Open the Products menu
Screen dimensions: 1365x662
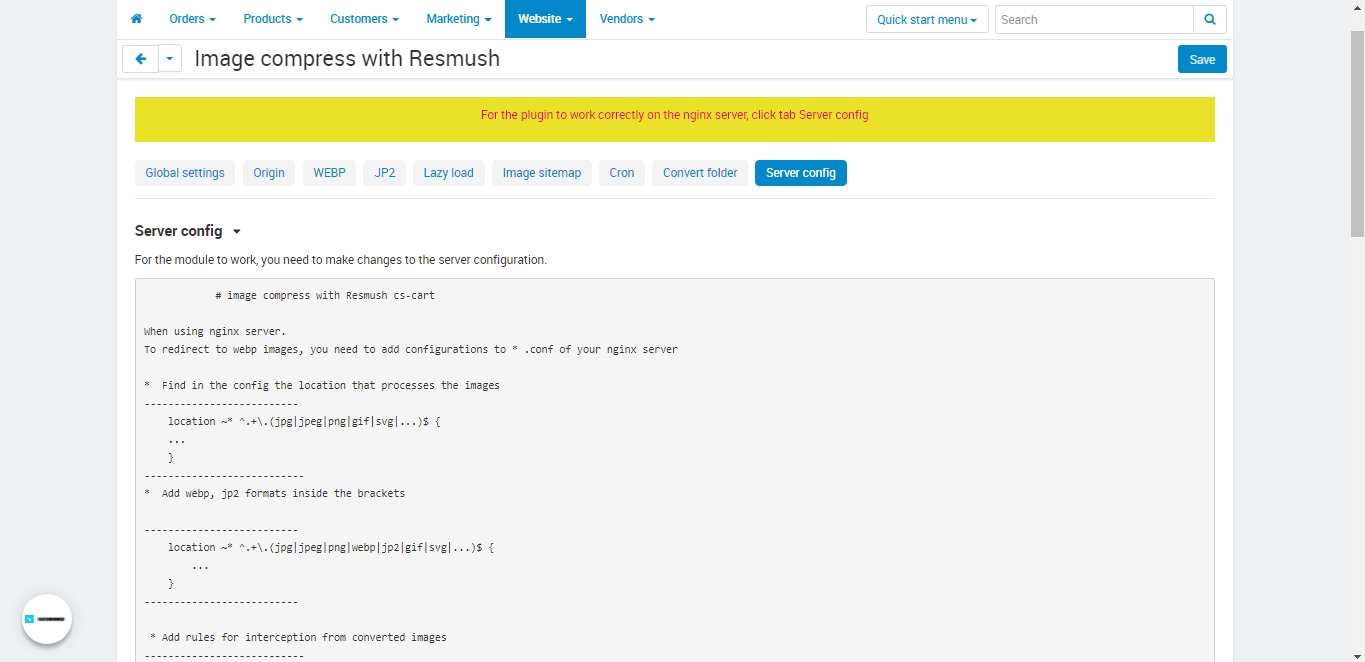coord(273,19)
